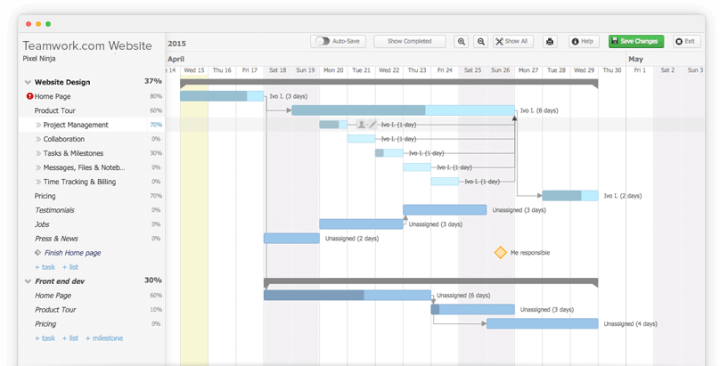Click the Website Design summary bar
This screenshot has height=366, width=720.
click(x=389, y=83)
